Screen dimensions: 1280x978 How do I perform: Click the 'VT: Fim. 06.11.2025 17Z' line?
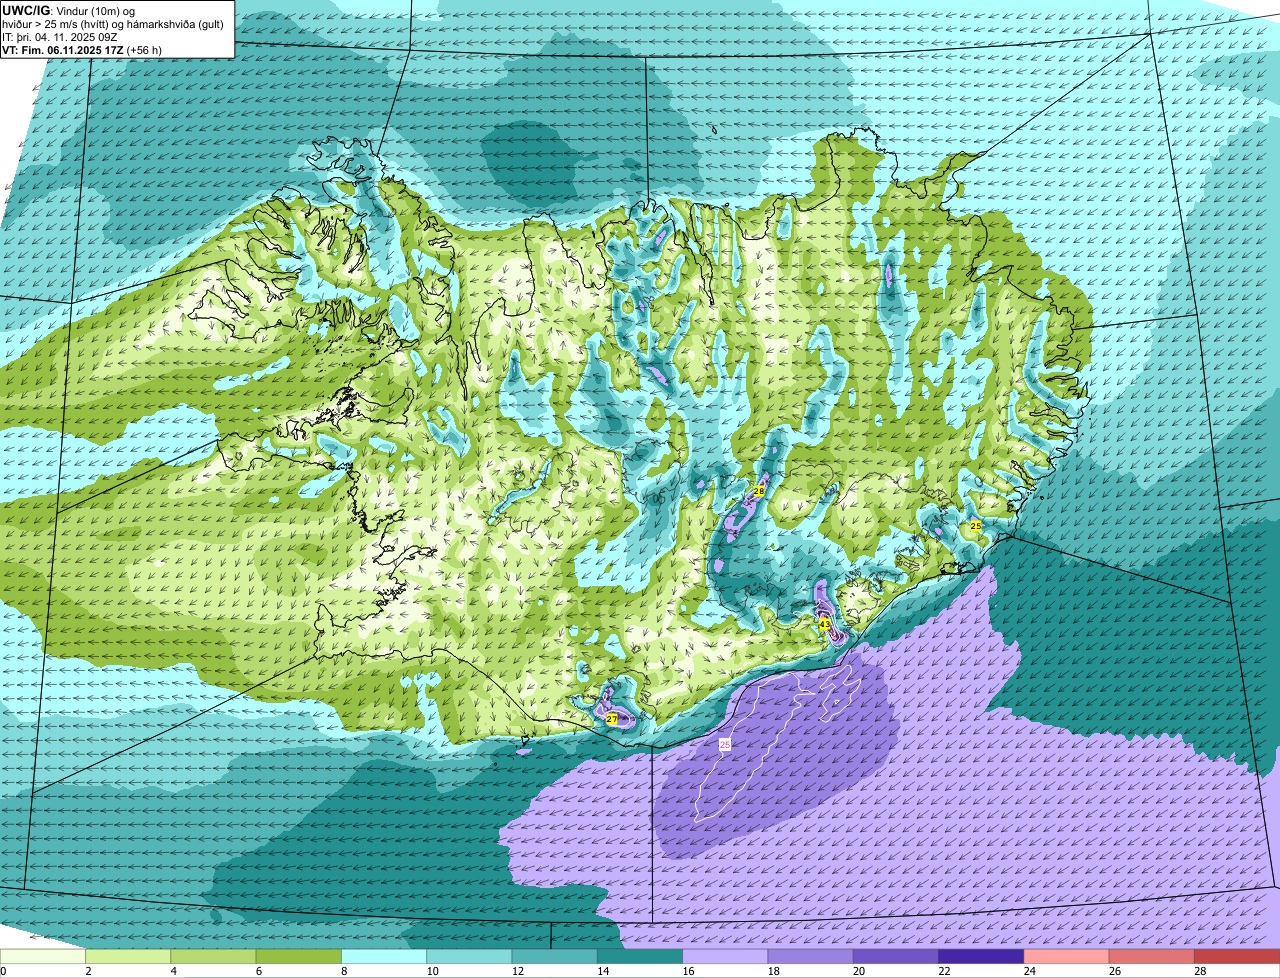63,49
